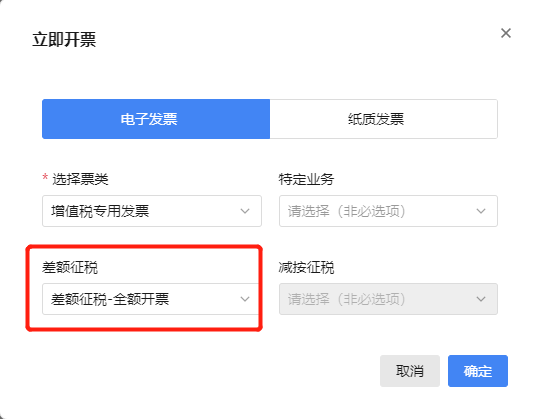Close the 立即开票 dialog with X icon
Screen dimensions: 533x419
(506, 33)
